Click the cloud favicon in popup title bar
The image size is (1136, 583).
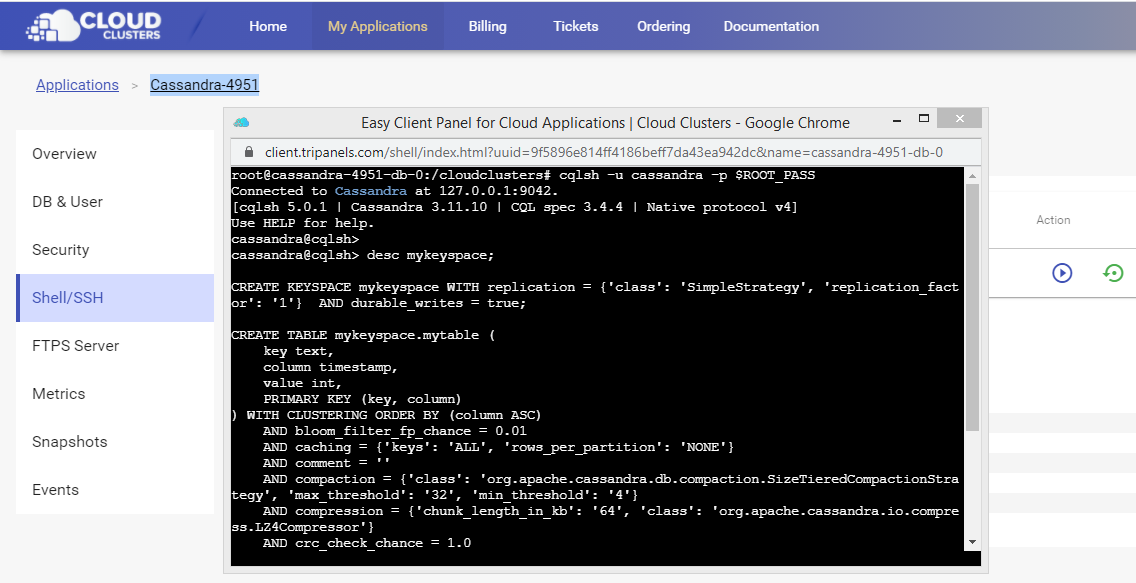[x=241, y=122]
